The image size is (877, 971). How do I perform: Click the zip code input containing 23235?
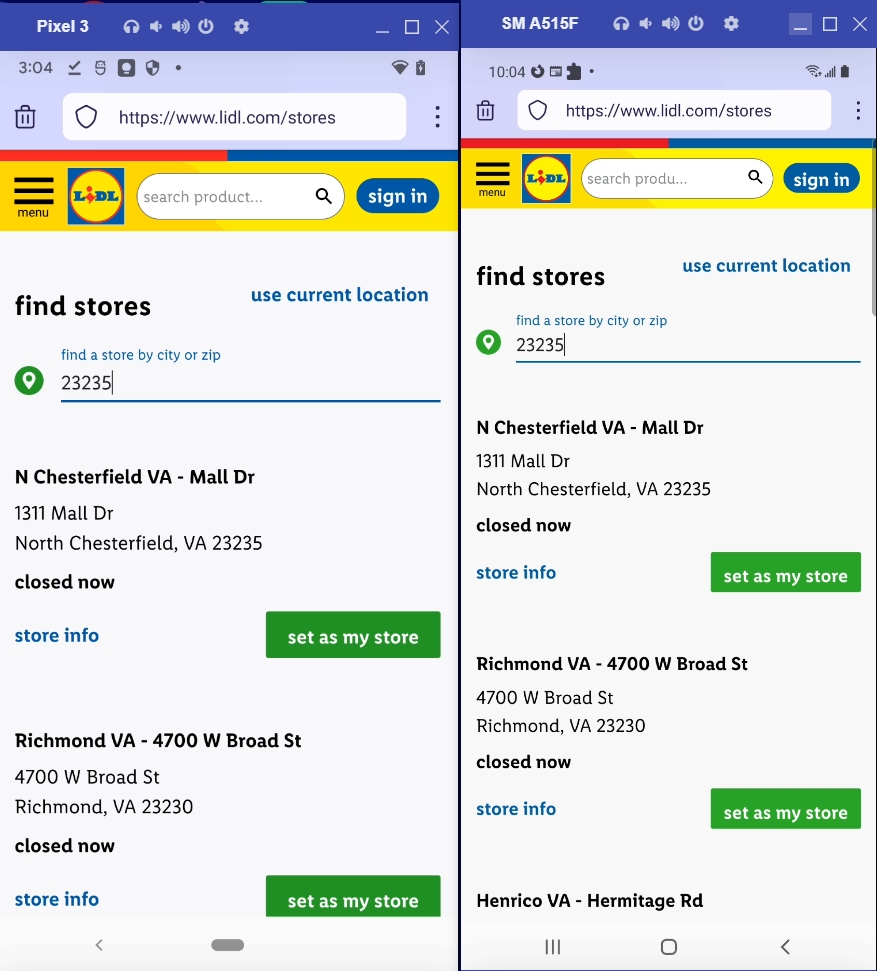[x=250, y=382]
